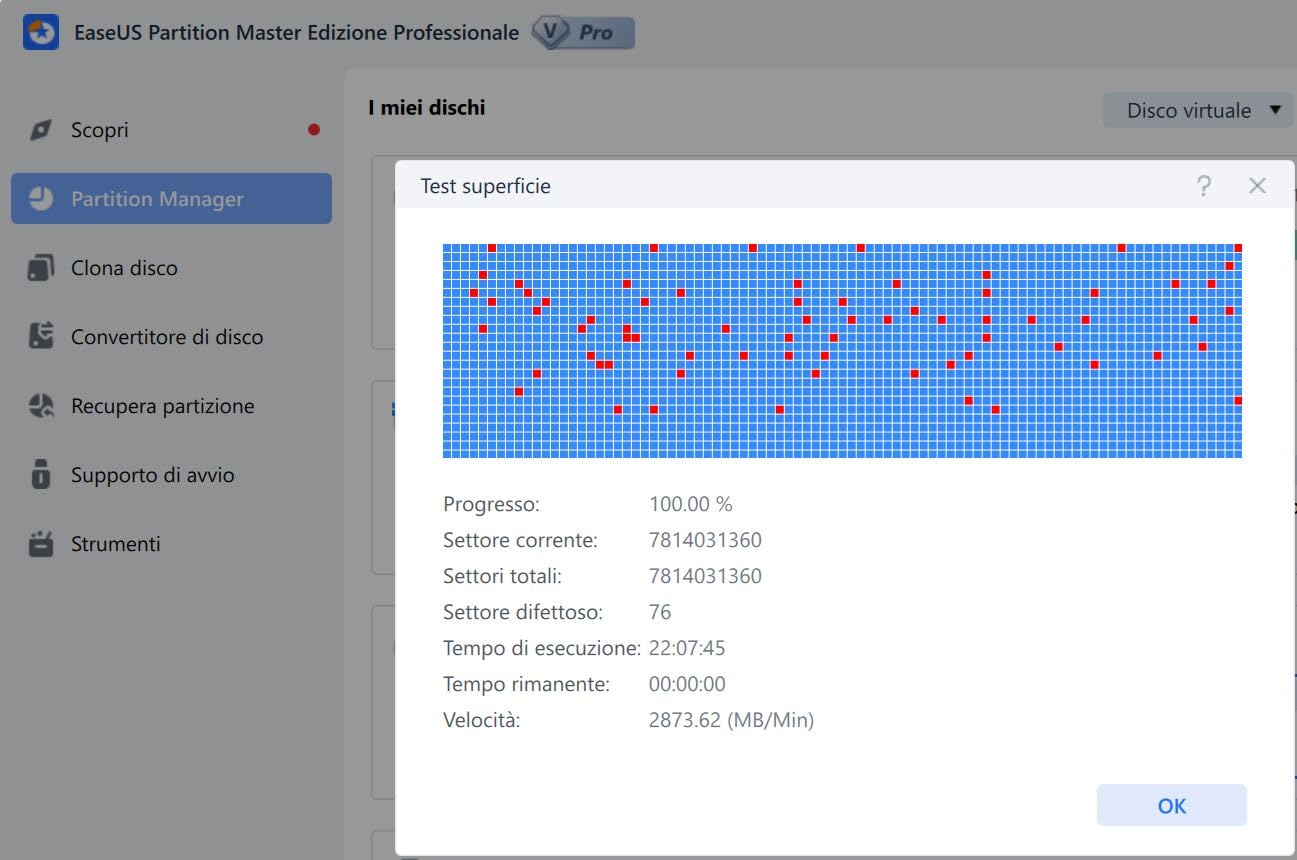The image size is (1297, 860).
Task: Click the I miei dischi heading
Action: 427,107
